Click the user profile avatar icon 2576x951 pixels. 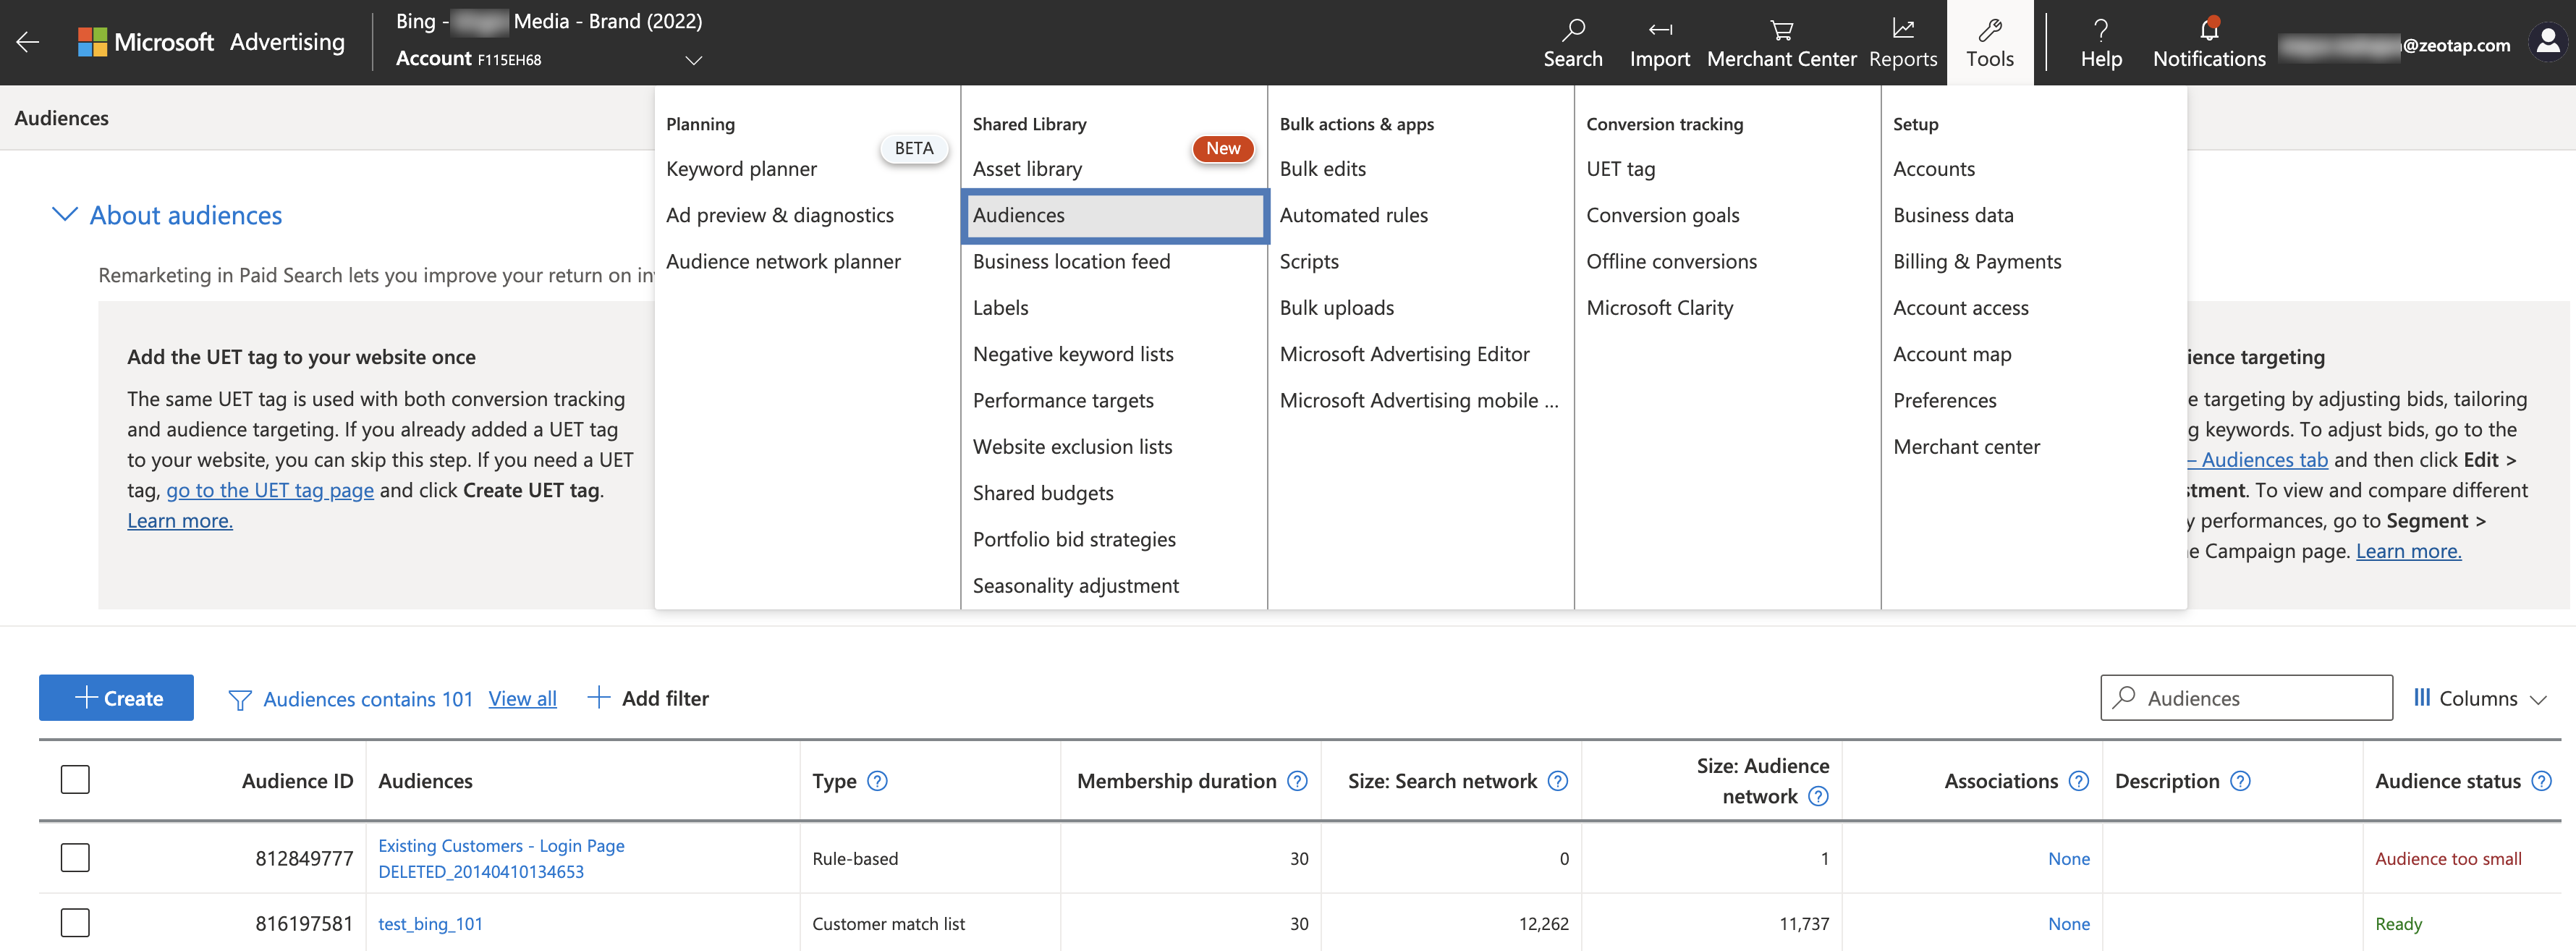pyautogui.click(x=2547, y=41)
